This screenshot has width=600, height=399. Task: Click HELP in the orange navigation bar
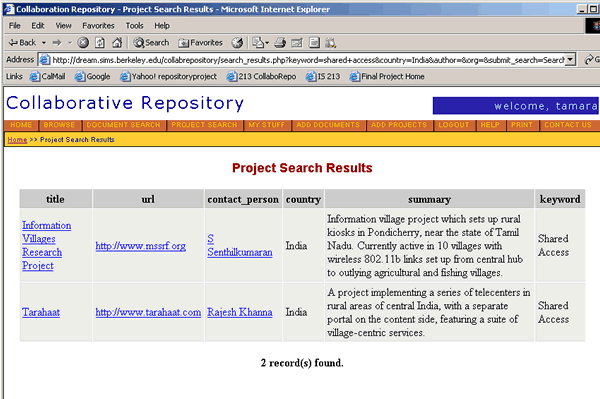click(490, 125)
